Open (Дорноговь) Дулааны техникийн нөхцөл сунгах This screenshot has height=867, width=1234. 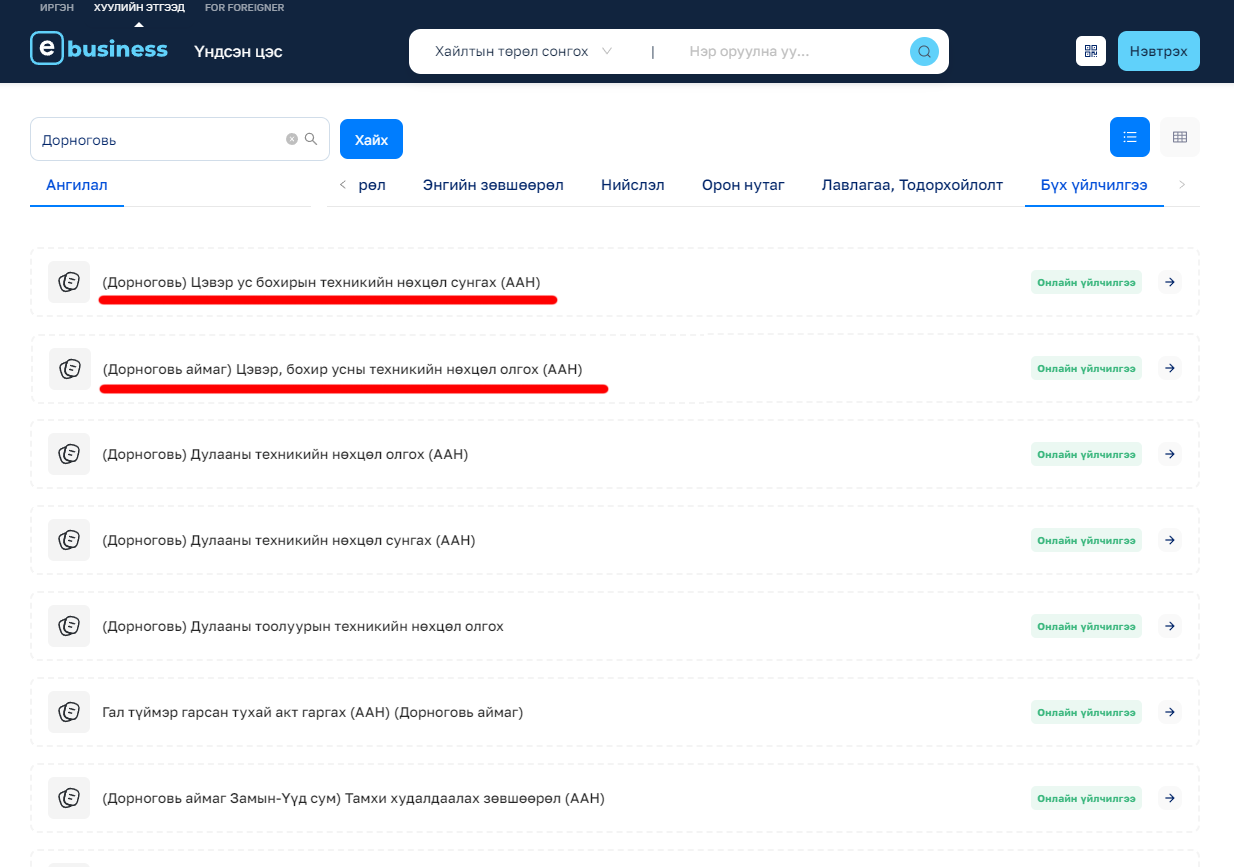coord(288,540)
